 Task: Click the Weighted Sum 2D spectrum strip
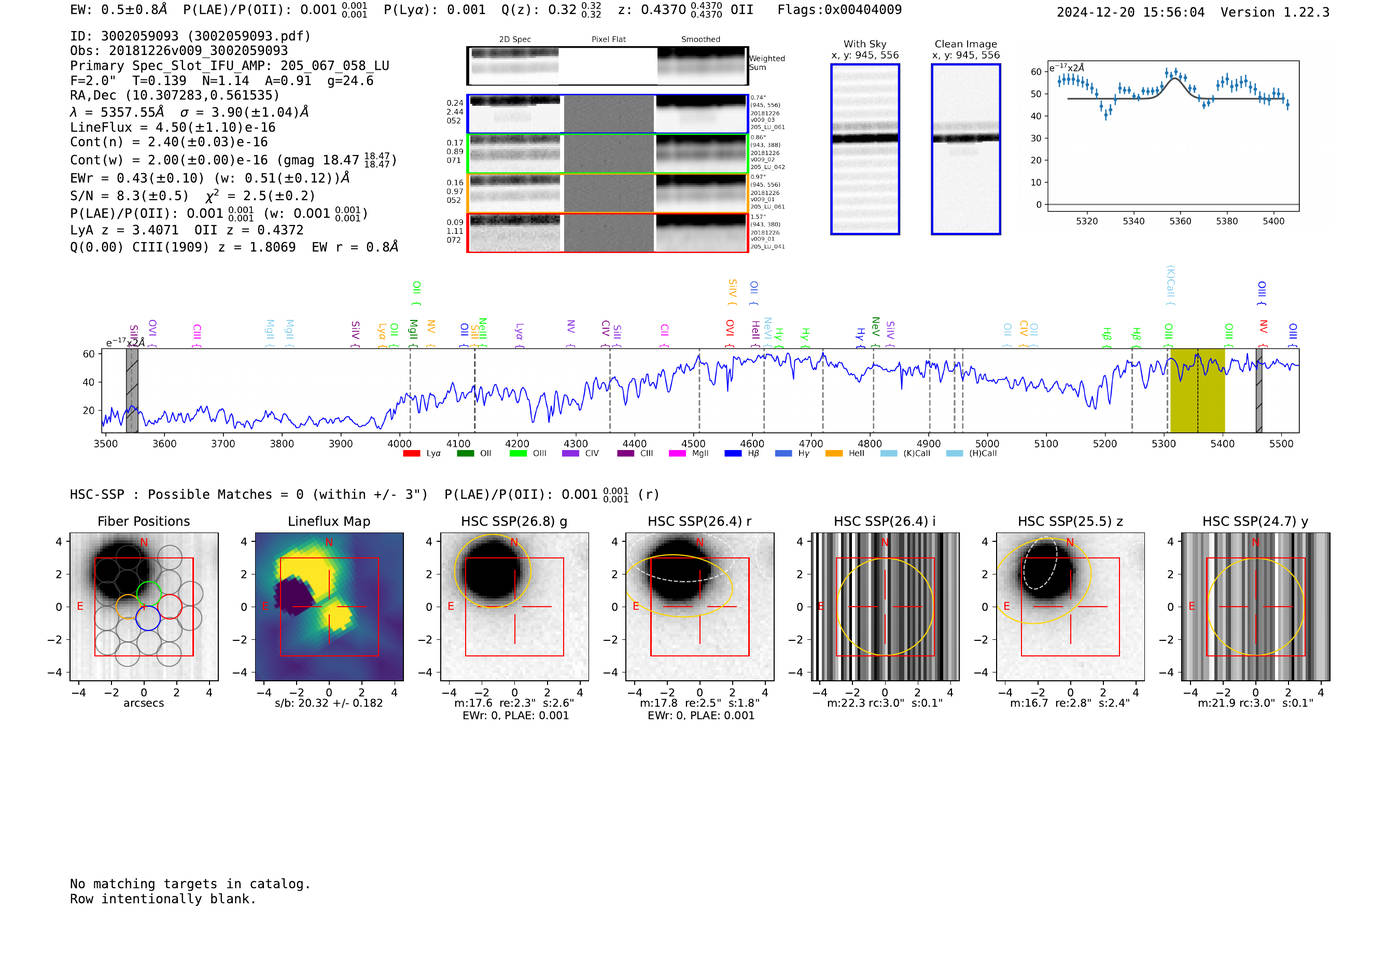coord(607,66)
